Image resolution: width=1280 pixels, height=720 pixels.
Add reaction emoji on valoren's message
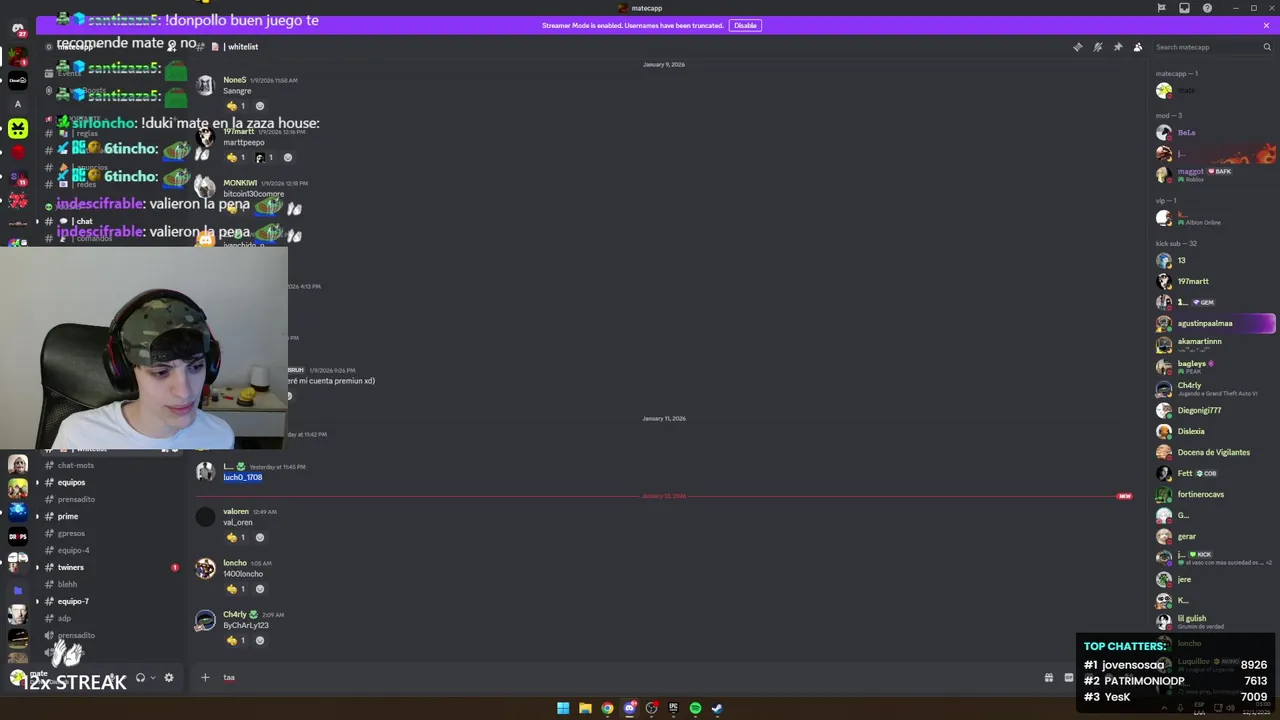[260, 537]
